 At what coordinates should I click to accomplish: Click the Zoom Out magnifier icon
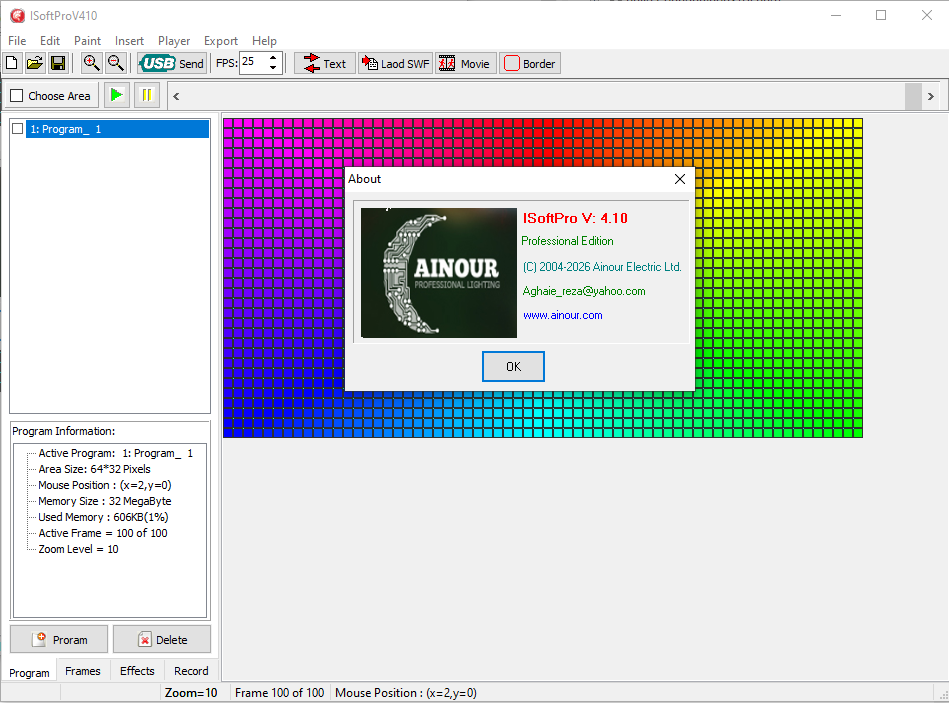tap(115, 63)
